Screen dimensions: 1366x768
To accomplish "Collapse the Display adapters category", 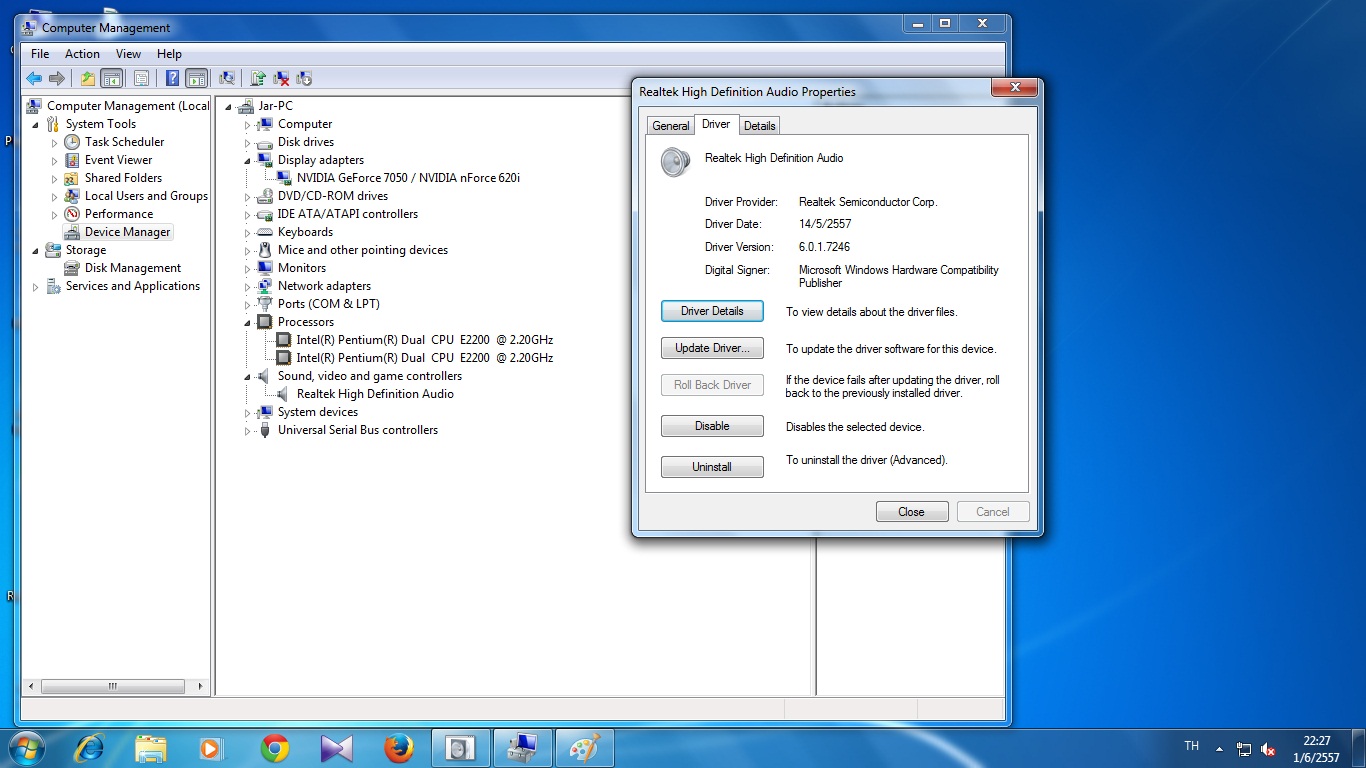I will [248, 160].
